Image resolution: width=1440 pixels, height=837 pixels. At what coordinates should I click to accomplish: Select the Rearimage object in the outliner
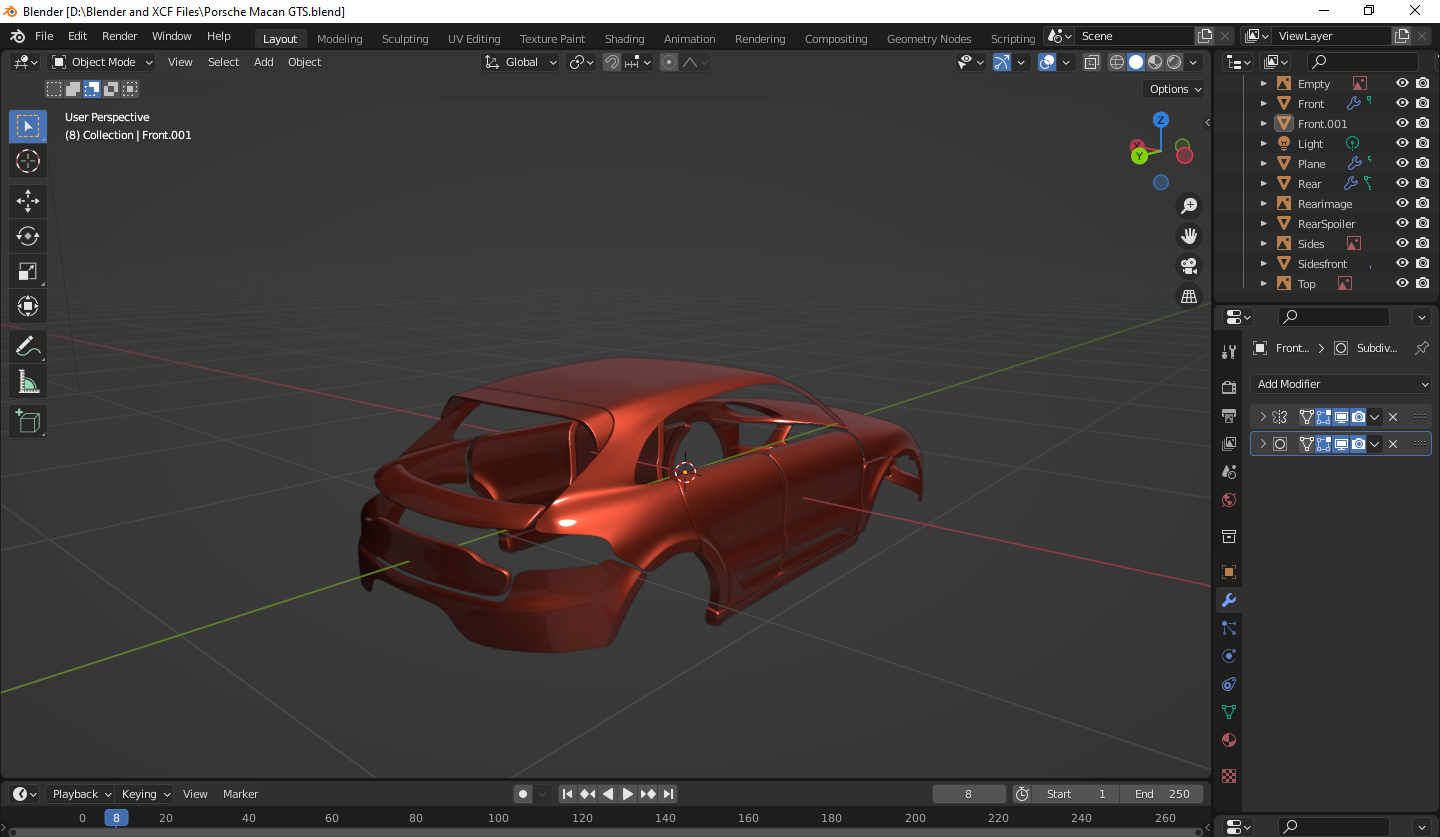click(1325, 204)
